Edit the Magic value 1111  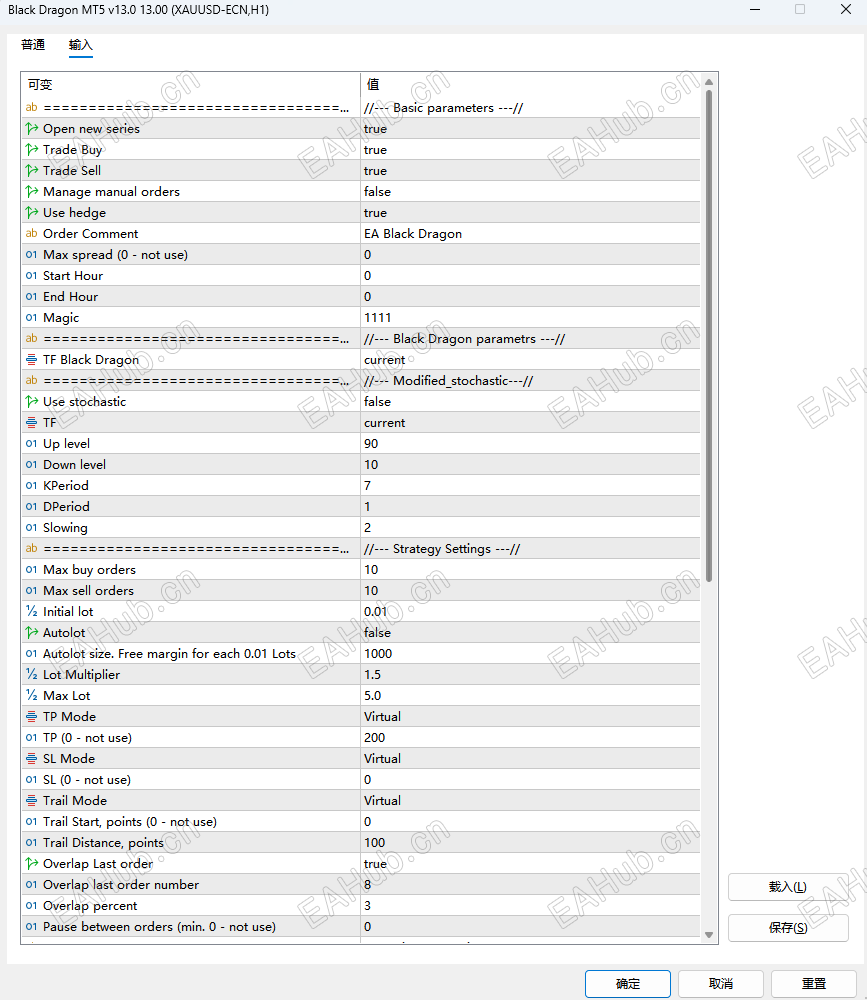point(530,318)
